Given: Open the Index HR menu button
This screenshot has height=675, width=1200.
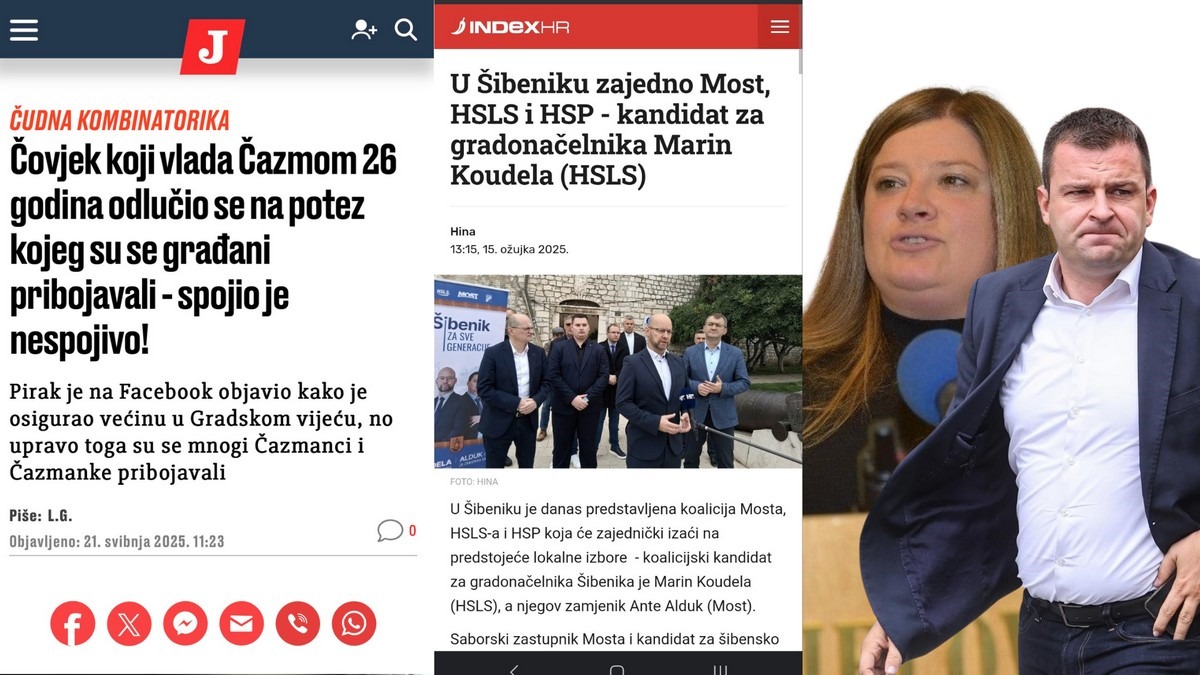Looking at the screenshot, I should tap(780, 27).
